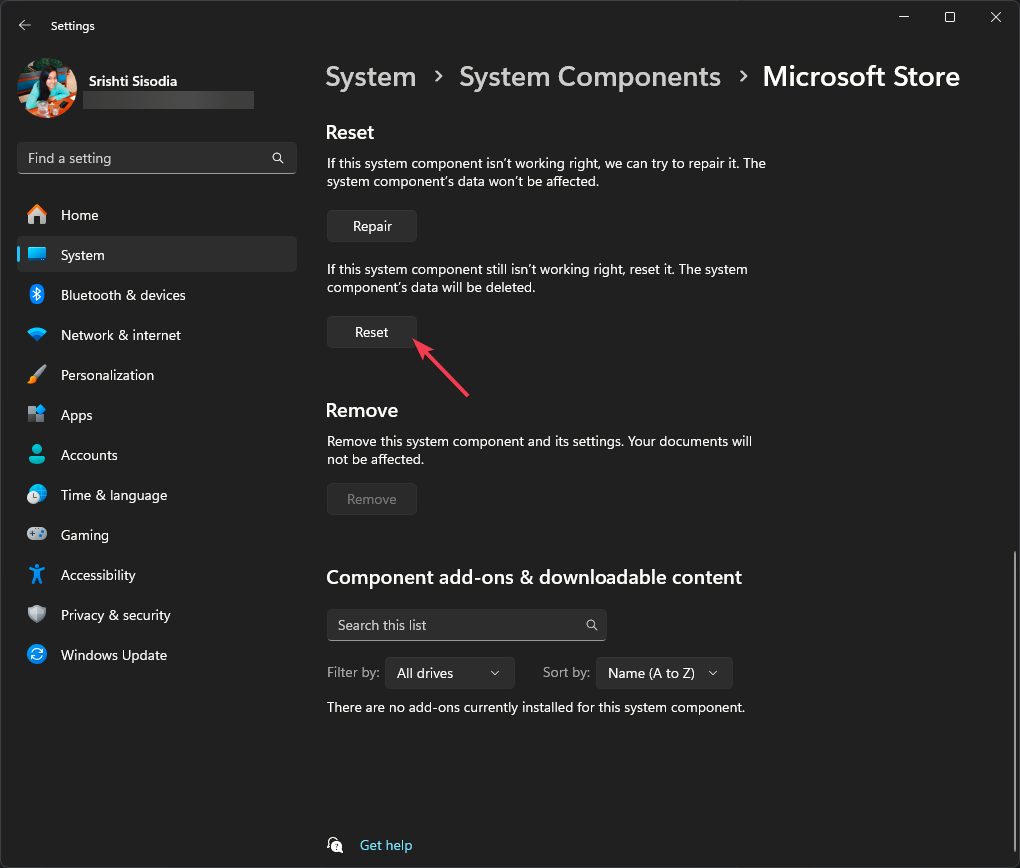Close the Settings window
This screenshot has height=868, width=1020.
pos(996,17)
